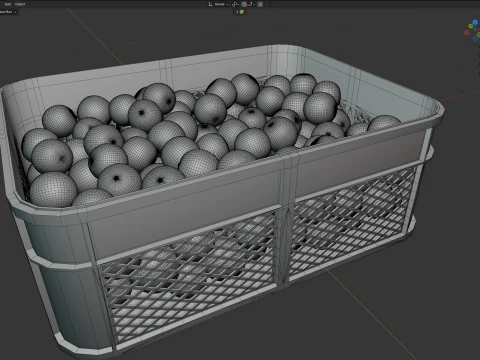Open the snapping options dropdown

pyautogui.click(x=251, y=4)
